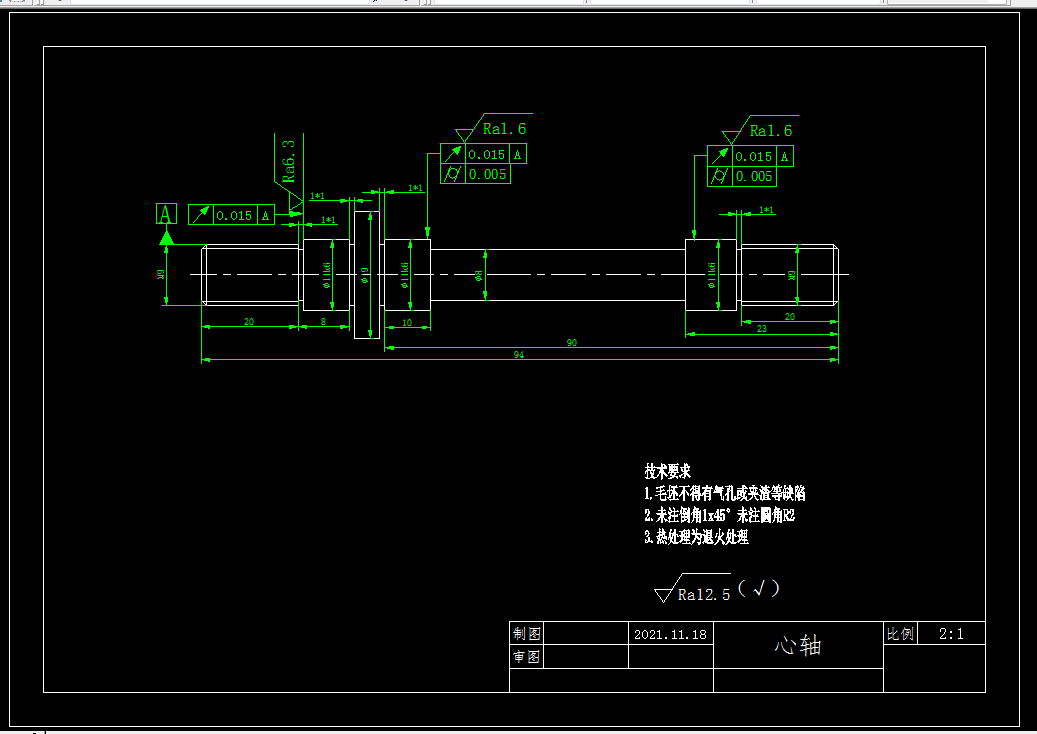Click the 比例 label cell
Image resolution: width=1037 pixels, height=734 pixels.
click(x=900, y=633)
